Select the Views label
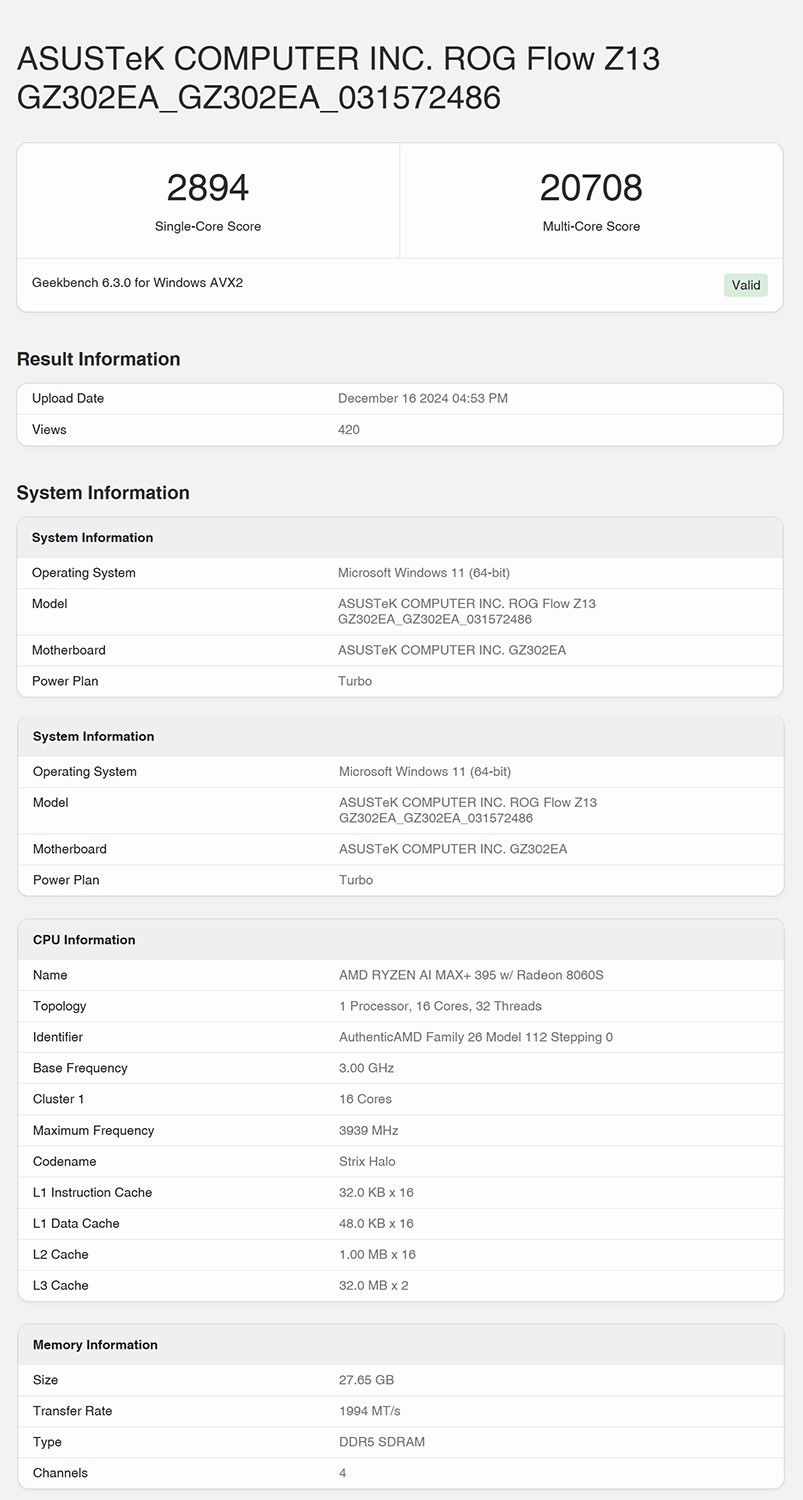This screenshot has height=1500, width=803. click(x=49, y=429)
